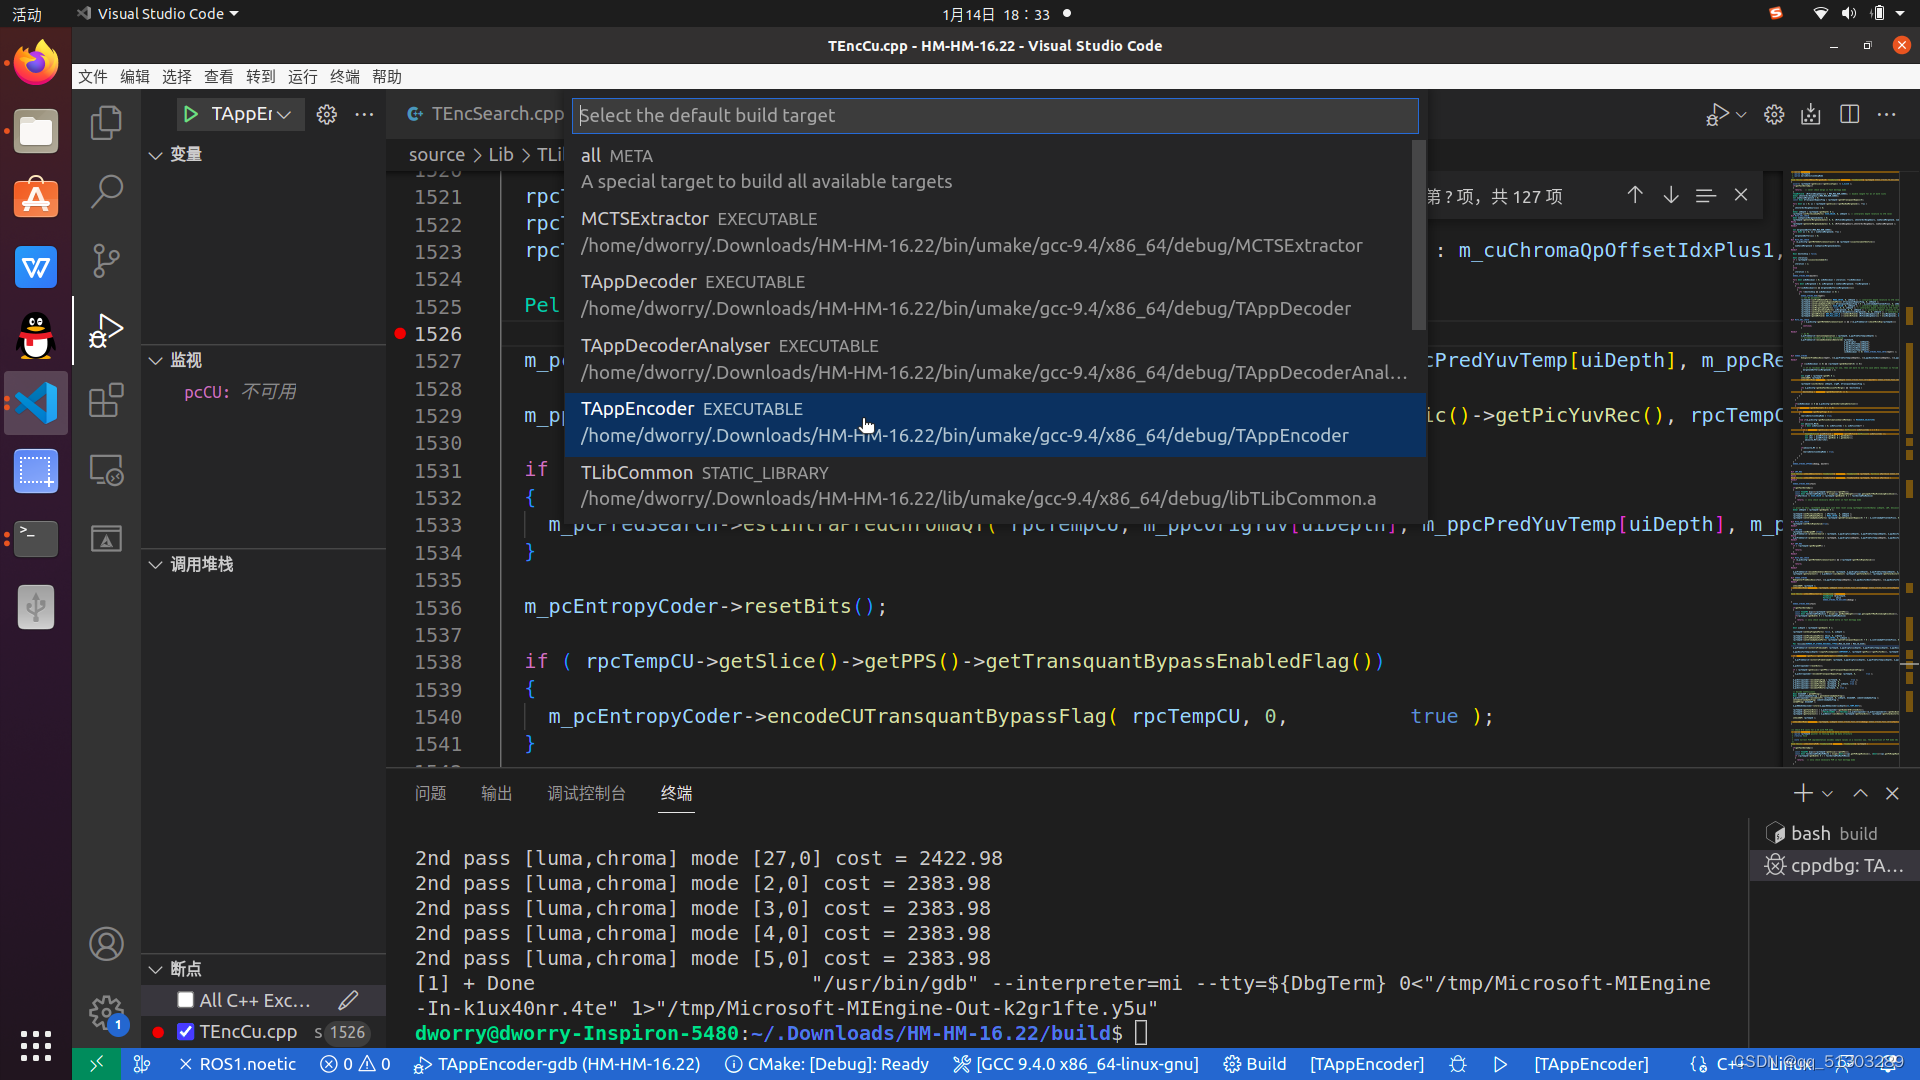
Task: Jump to next search match arrow
Action: pyautogui.click(x=1670, y=195)
